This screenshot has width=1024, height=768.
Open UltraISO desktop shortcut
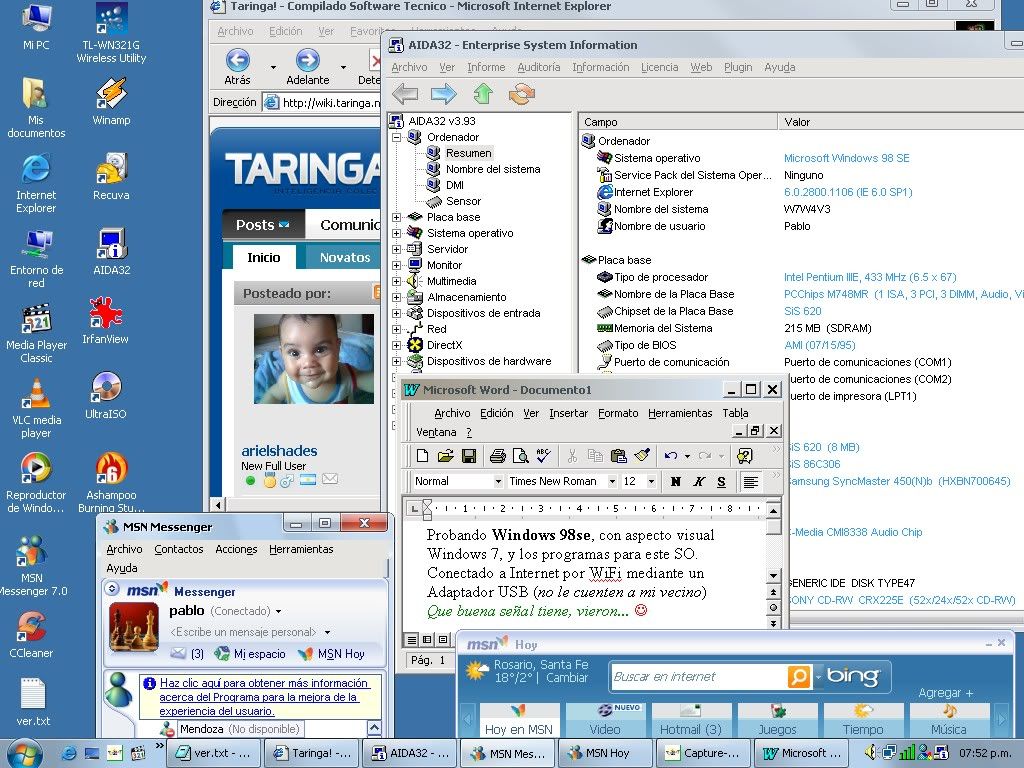click(x=105, y=395)
